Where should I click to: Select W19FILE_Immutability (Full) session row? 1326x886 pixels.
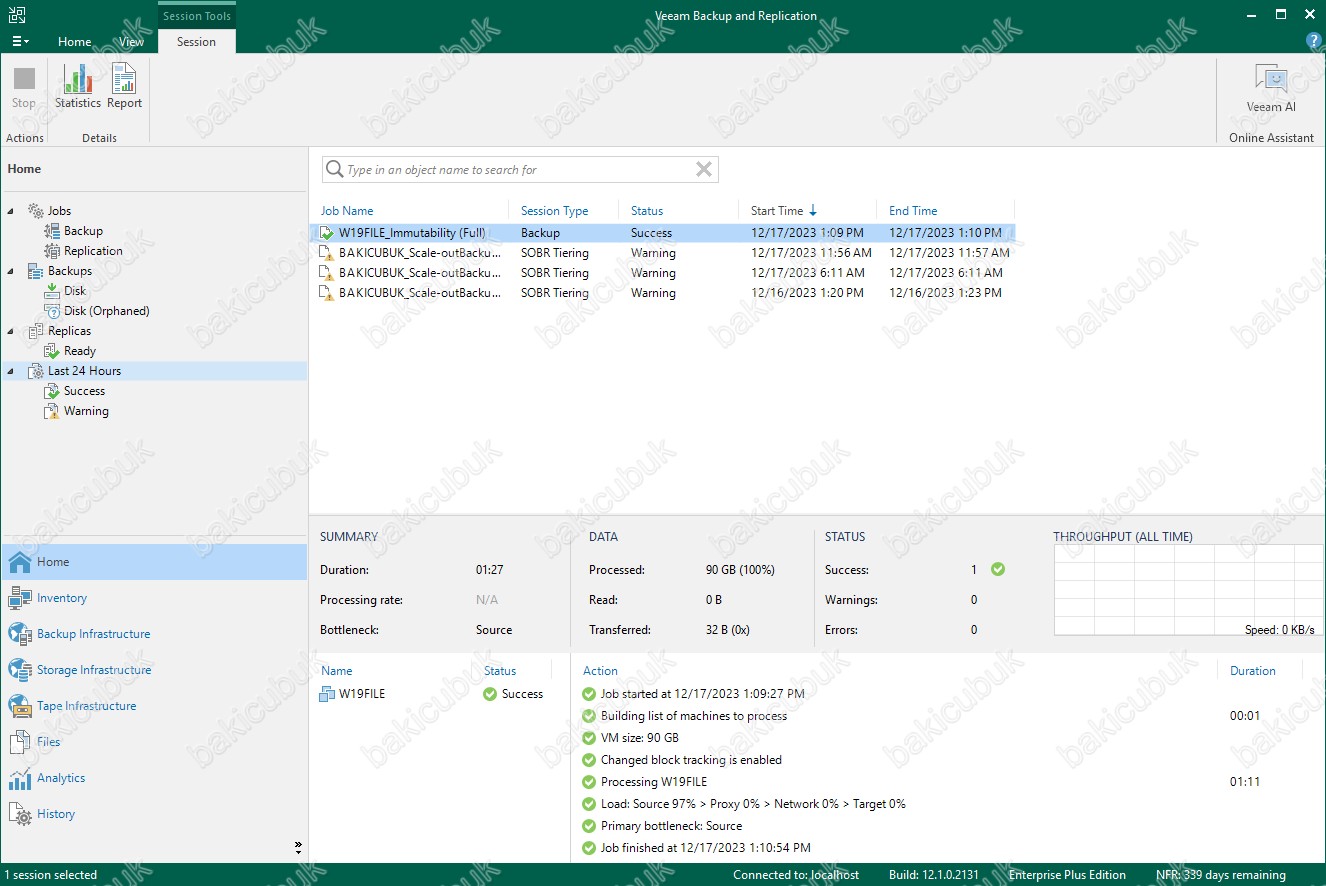(x=667, y=233)
